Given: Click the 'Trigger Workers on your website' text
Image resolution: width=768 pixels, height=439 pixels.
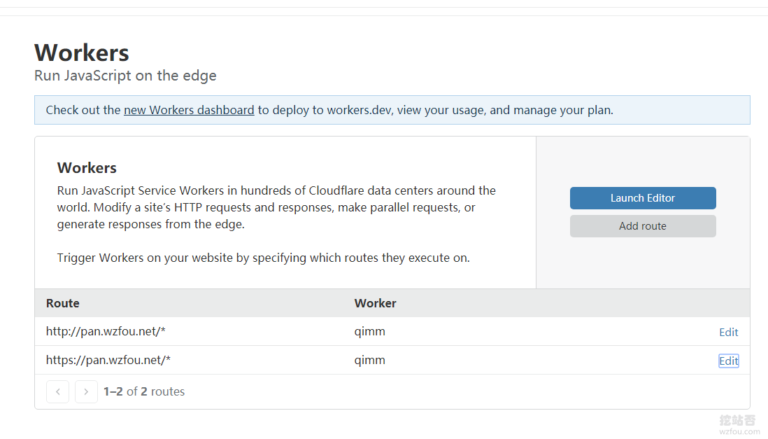Looking at the screenshot, I should tap(263, 258).
